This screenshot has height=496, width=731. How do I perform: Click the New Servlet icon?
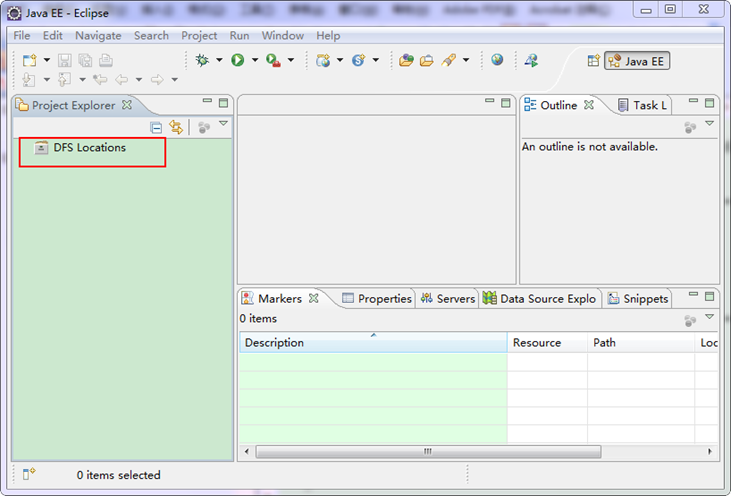[359, 60]
